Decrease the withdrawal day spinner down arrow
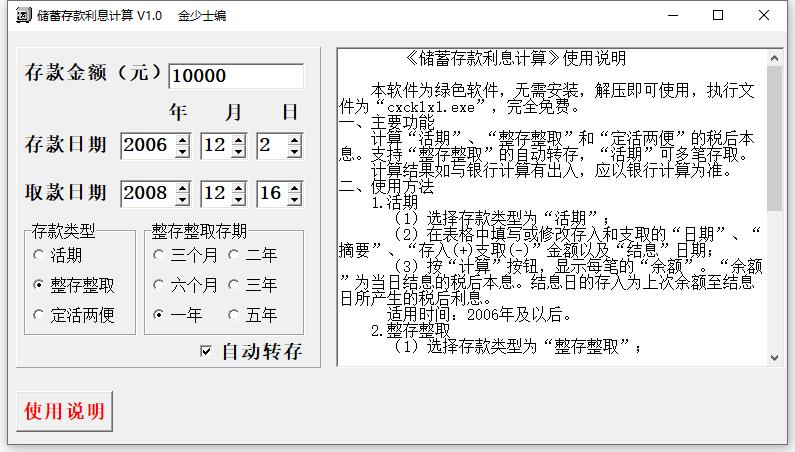Screen dimensions: 795x452 pyautogui.click(x=294, y=199)
